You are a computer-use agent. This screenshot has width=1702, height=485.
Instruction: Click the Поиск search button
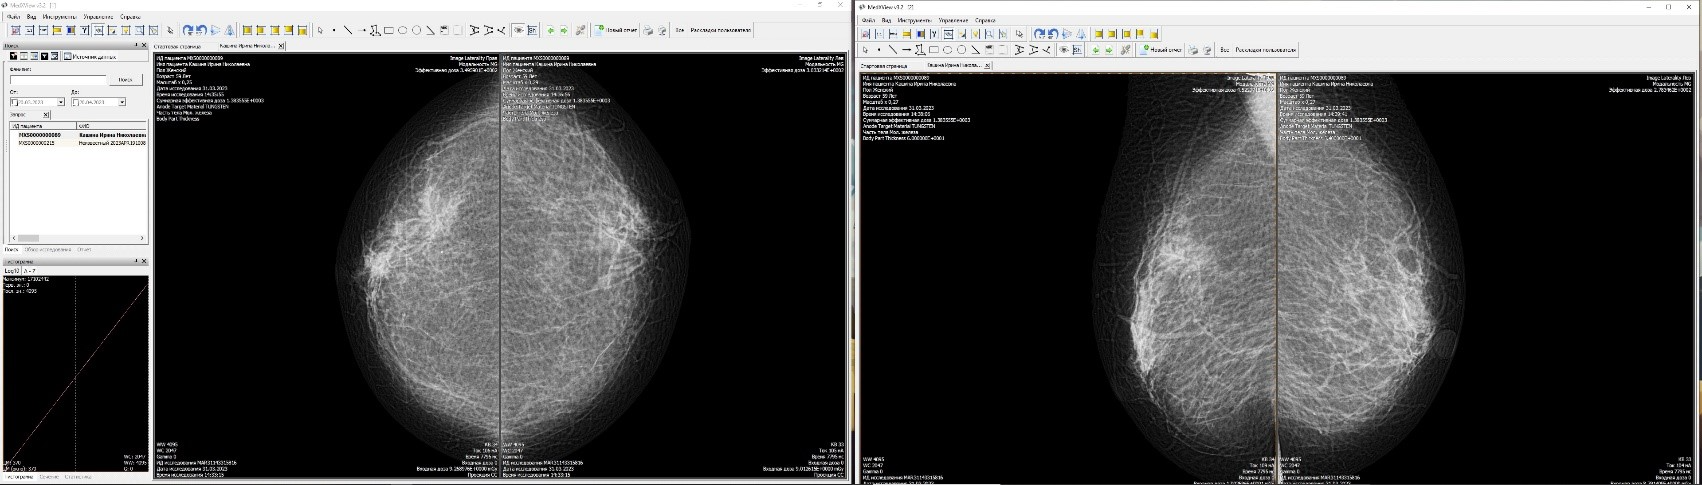pos(126,80)
